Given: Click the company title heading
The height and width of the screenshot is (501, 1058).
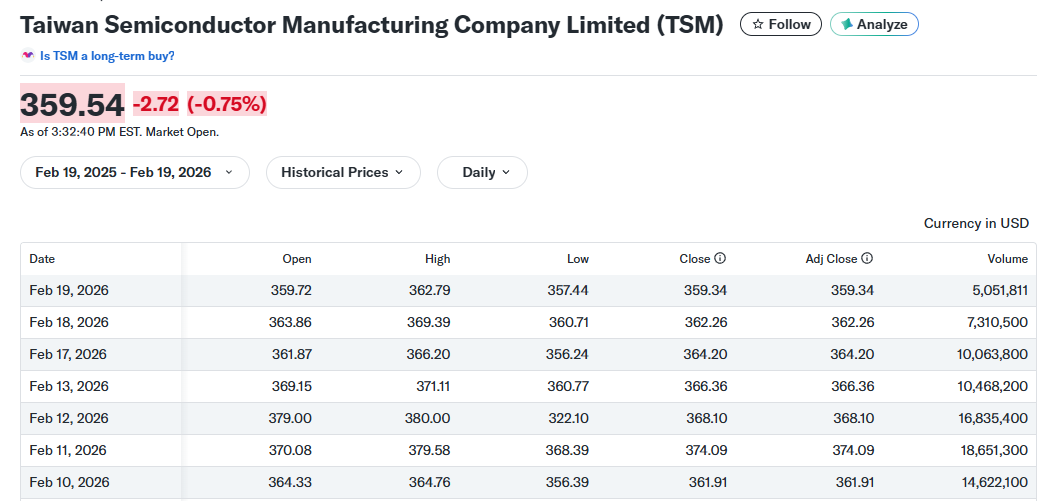Looking at the screenshot, I should point(371,25).
